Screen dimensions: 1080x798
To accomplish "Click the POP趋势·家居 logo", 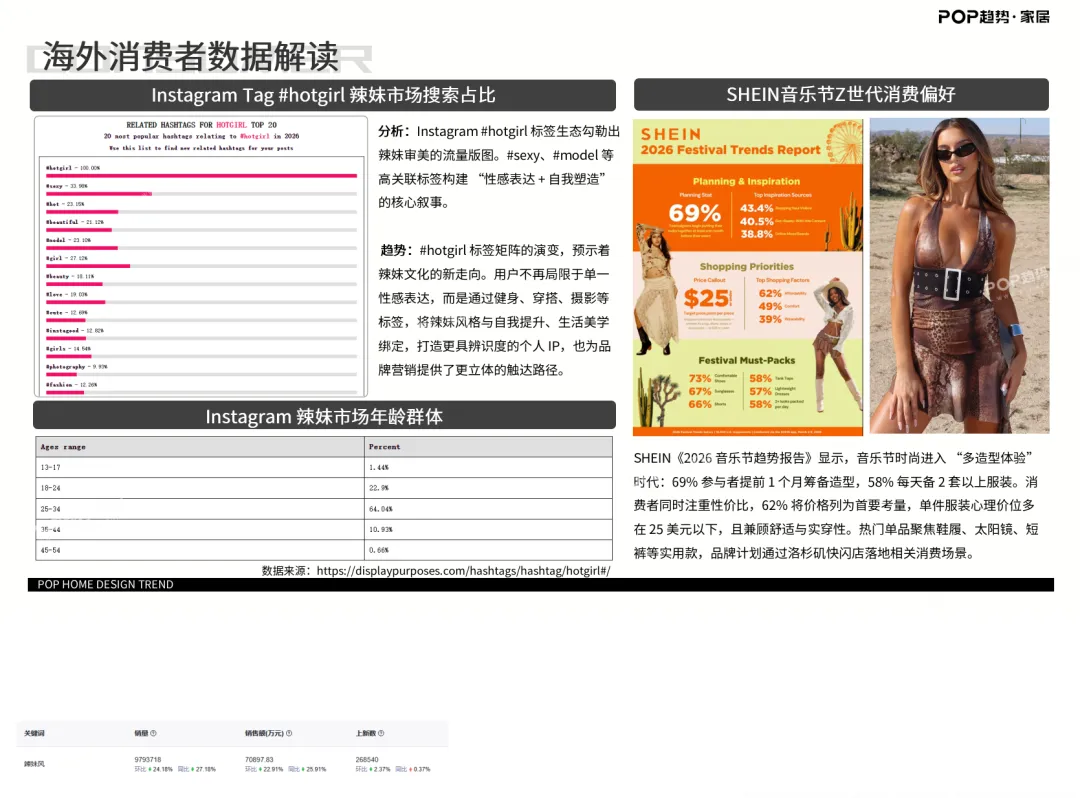I will pos(993,17).
